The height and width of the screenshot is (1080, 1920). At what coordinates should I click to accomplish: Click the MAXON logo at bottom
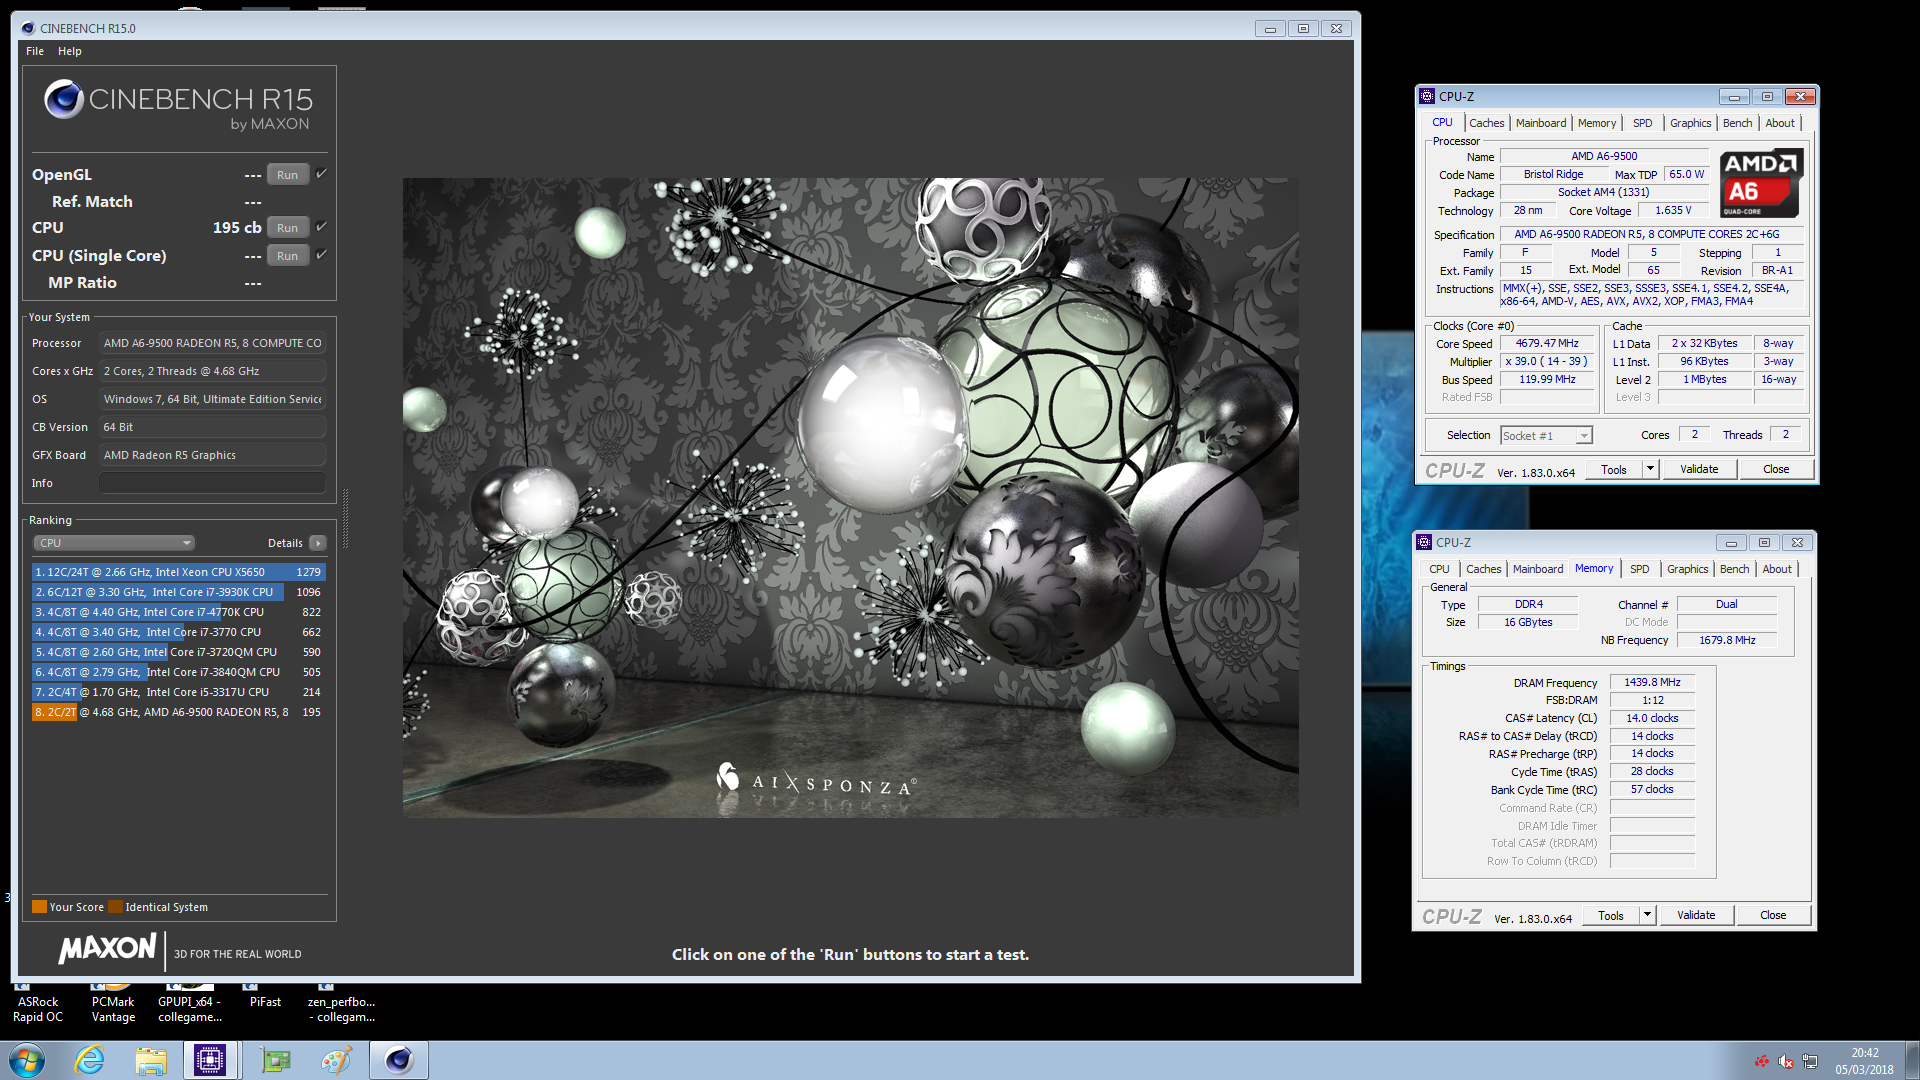[x=107, y=949]
